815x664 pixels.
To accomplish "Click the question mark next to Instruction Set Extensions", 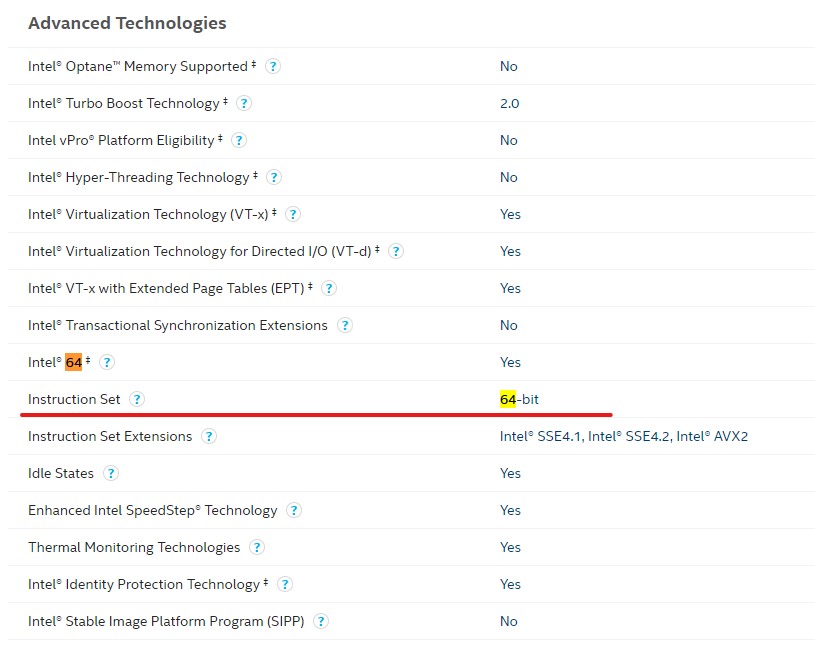I will click(x=209, y=436).
